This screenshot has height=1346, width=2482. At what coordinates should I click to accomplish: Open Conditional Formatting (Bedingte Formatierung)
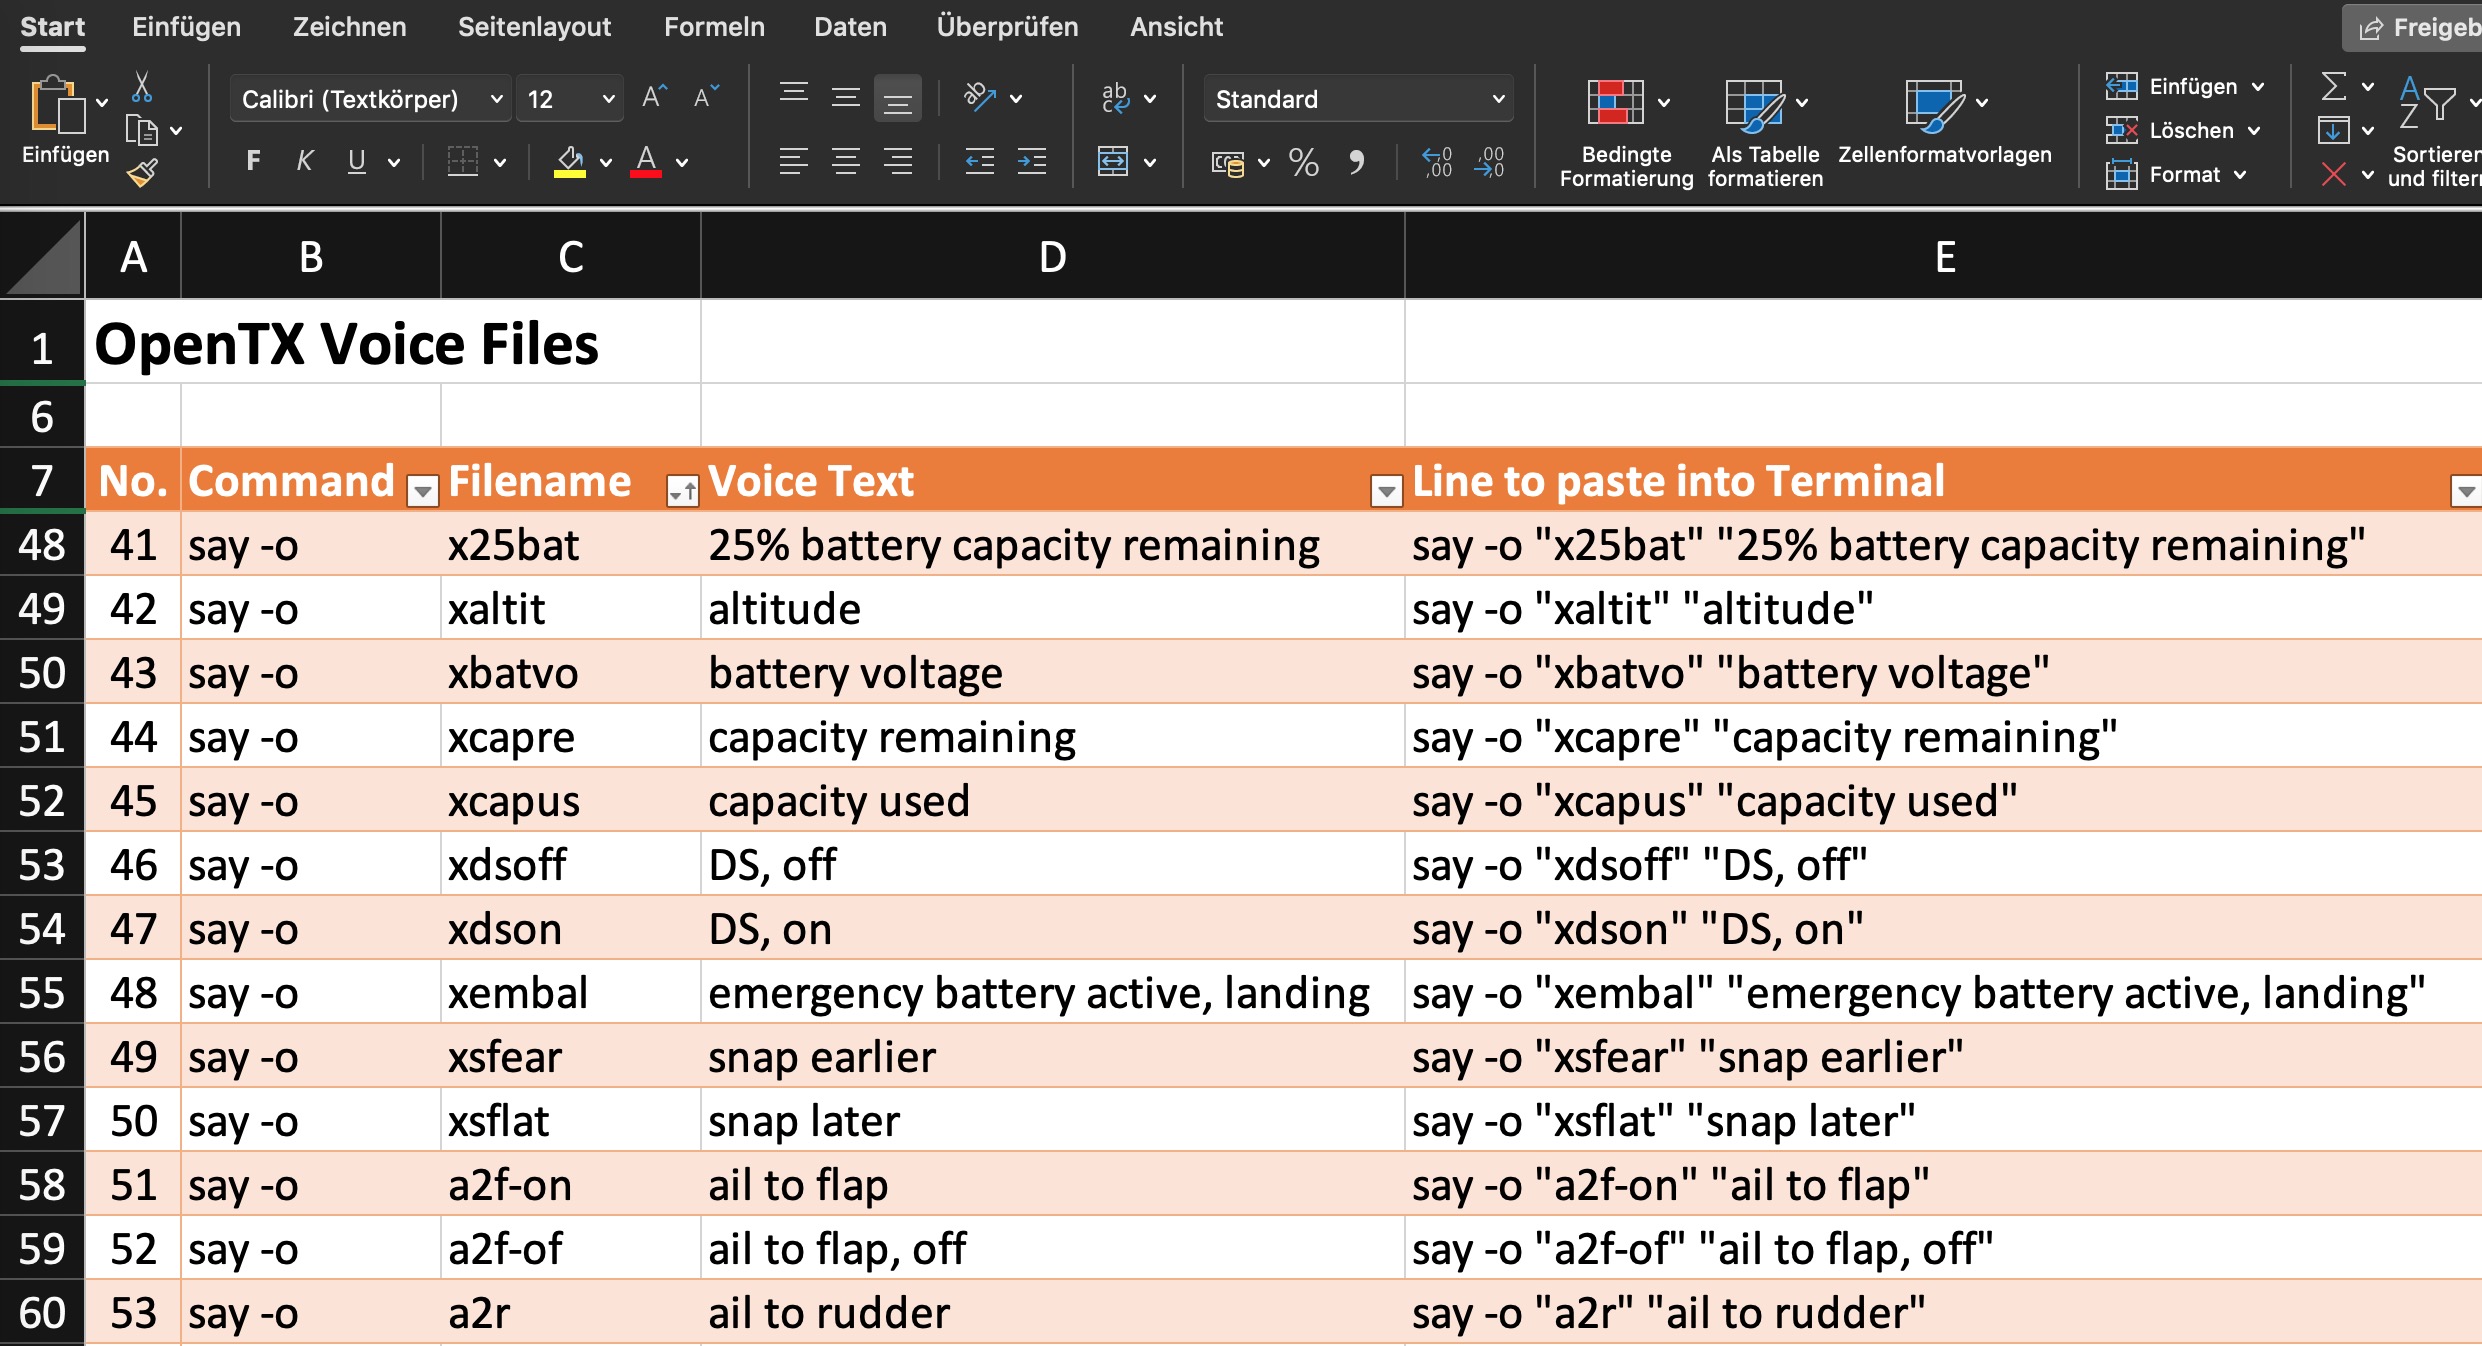click(1616, 103)
